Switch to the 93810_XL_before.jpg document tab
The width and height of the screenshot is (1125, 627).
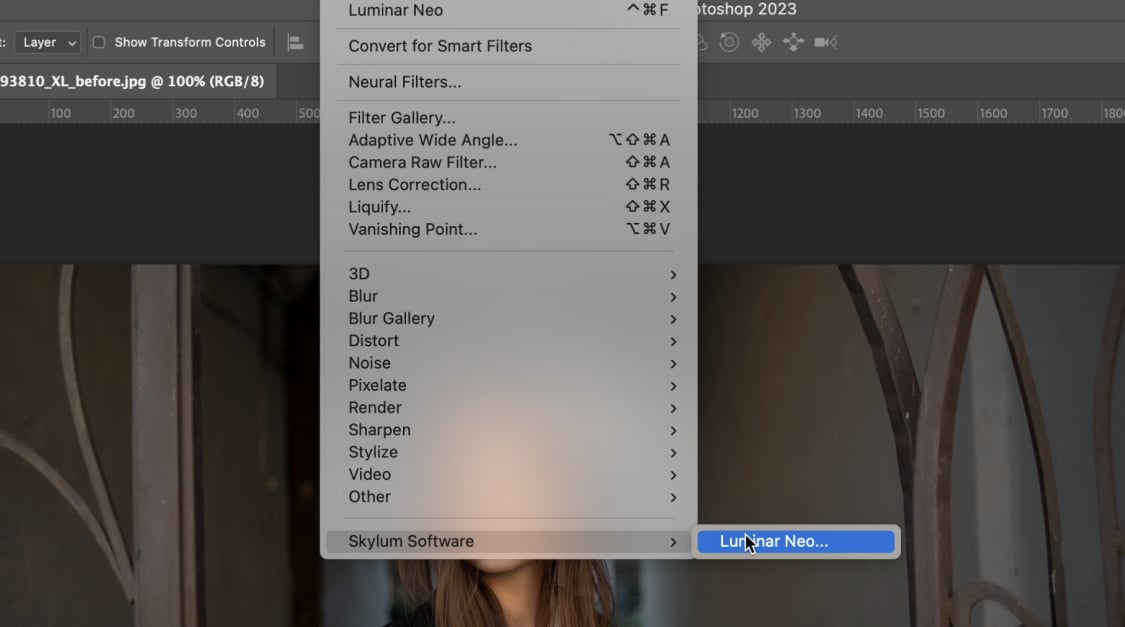[132, 81]
